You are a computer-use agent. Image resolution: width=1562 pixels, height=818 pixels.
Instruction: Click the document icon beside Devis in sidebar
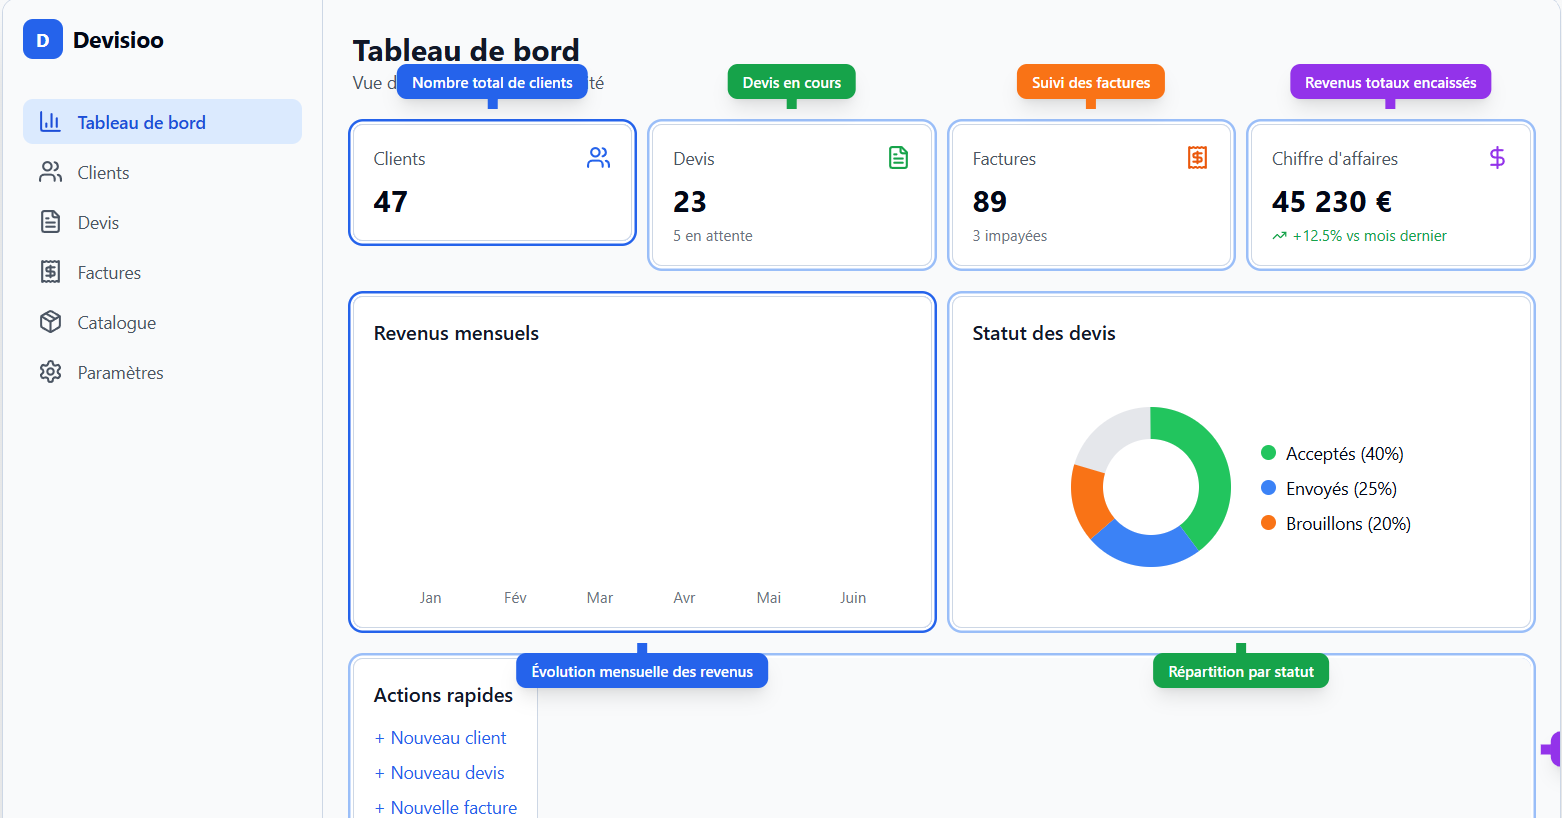coord(51,221)
